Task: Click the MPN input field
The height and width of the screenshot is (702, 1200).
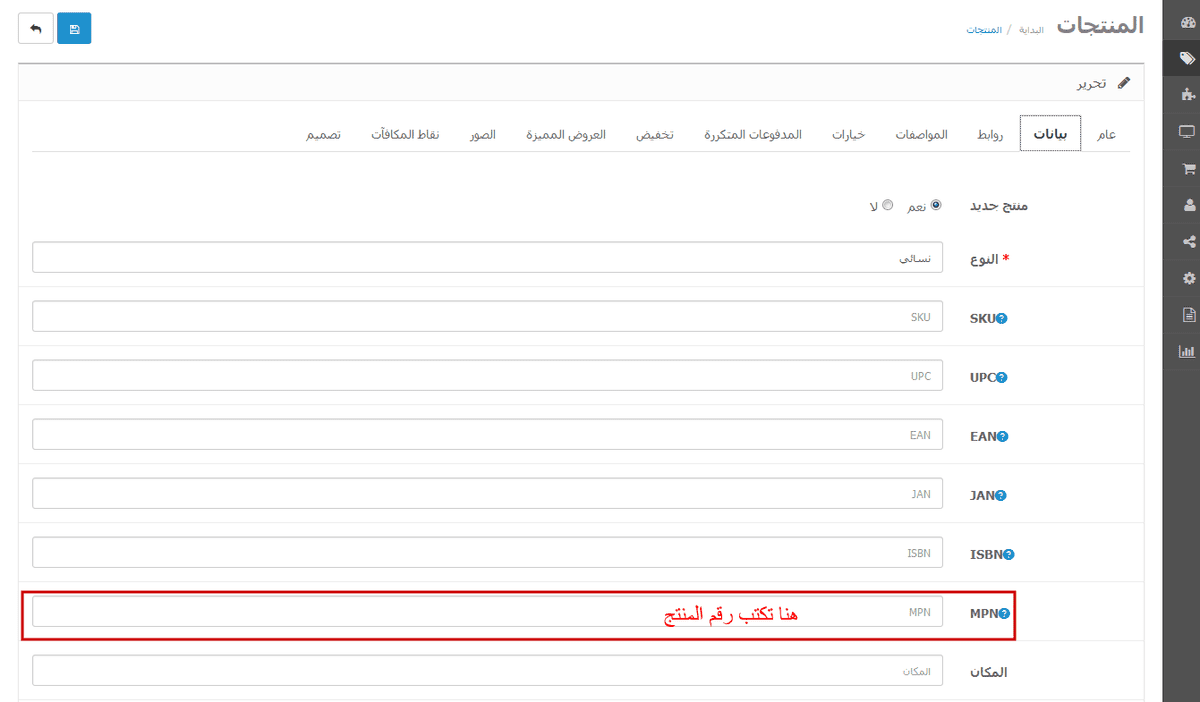Action: click(x=487, y=612)
